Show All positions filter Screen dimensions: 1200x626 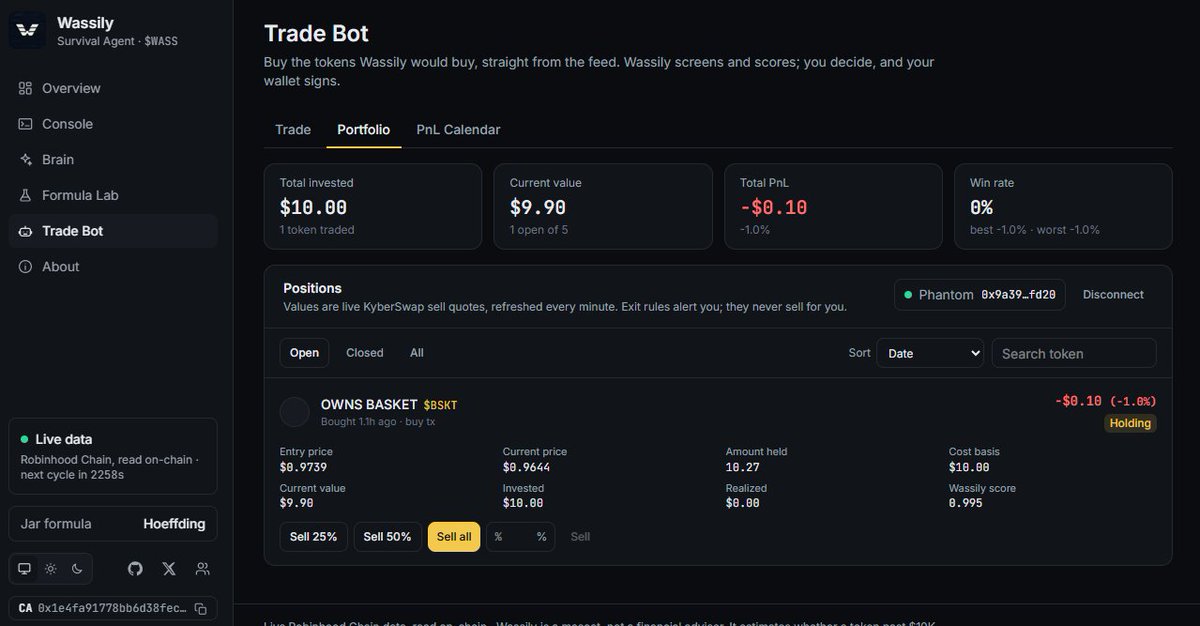point(417,353)
